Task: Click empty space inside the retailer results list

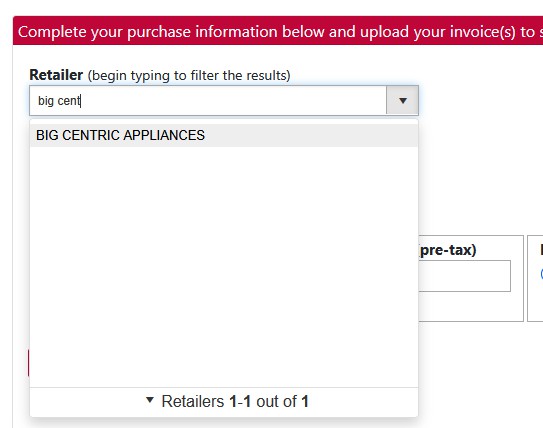Action: [x=224, y=267]
